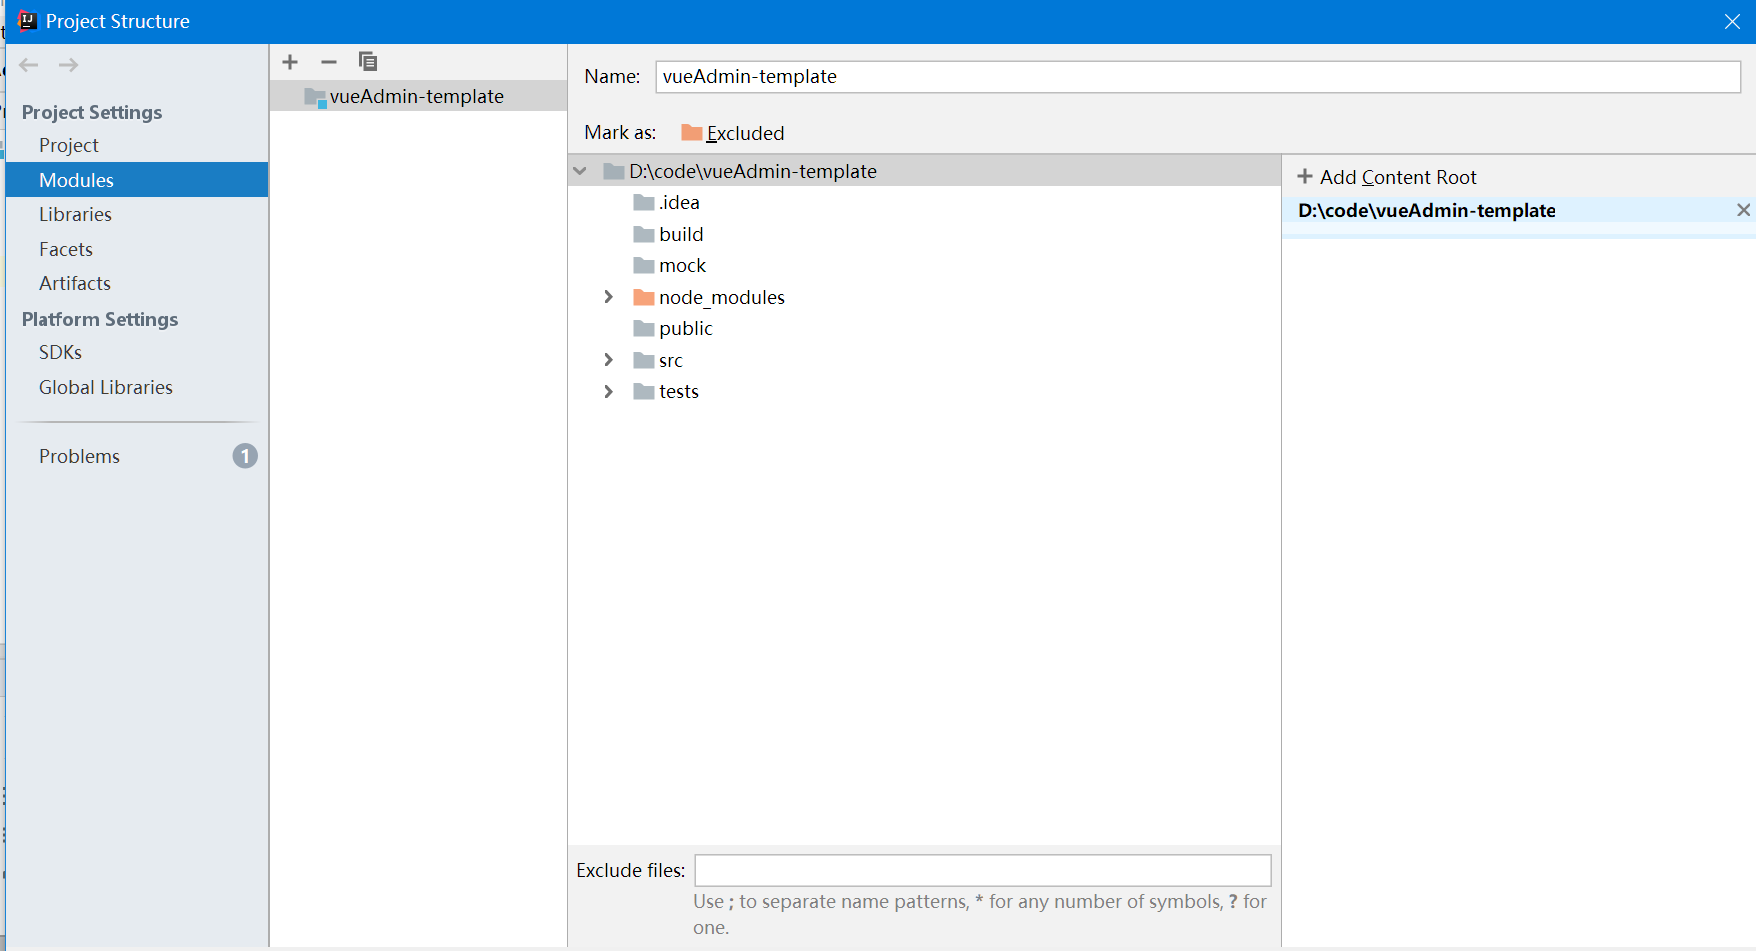Expand the src folder
Image resolution: width=1756 pixels, height=951 pixels.
click(608, 360)
